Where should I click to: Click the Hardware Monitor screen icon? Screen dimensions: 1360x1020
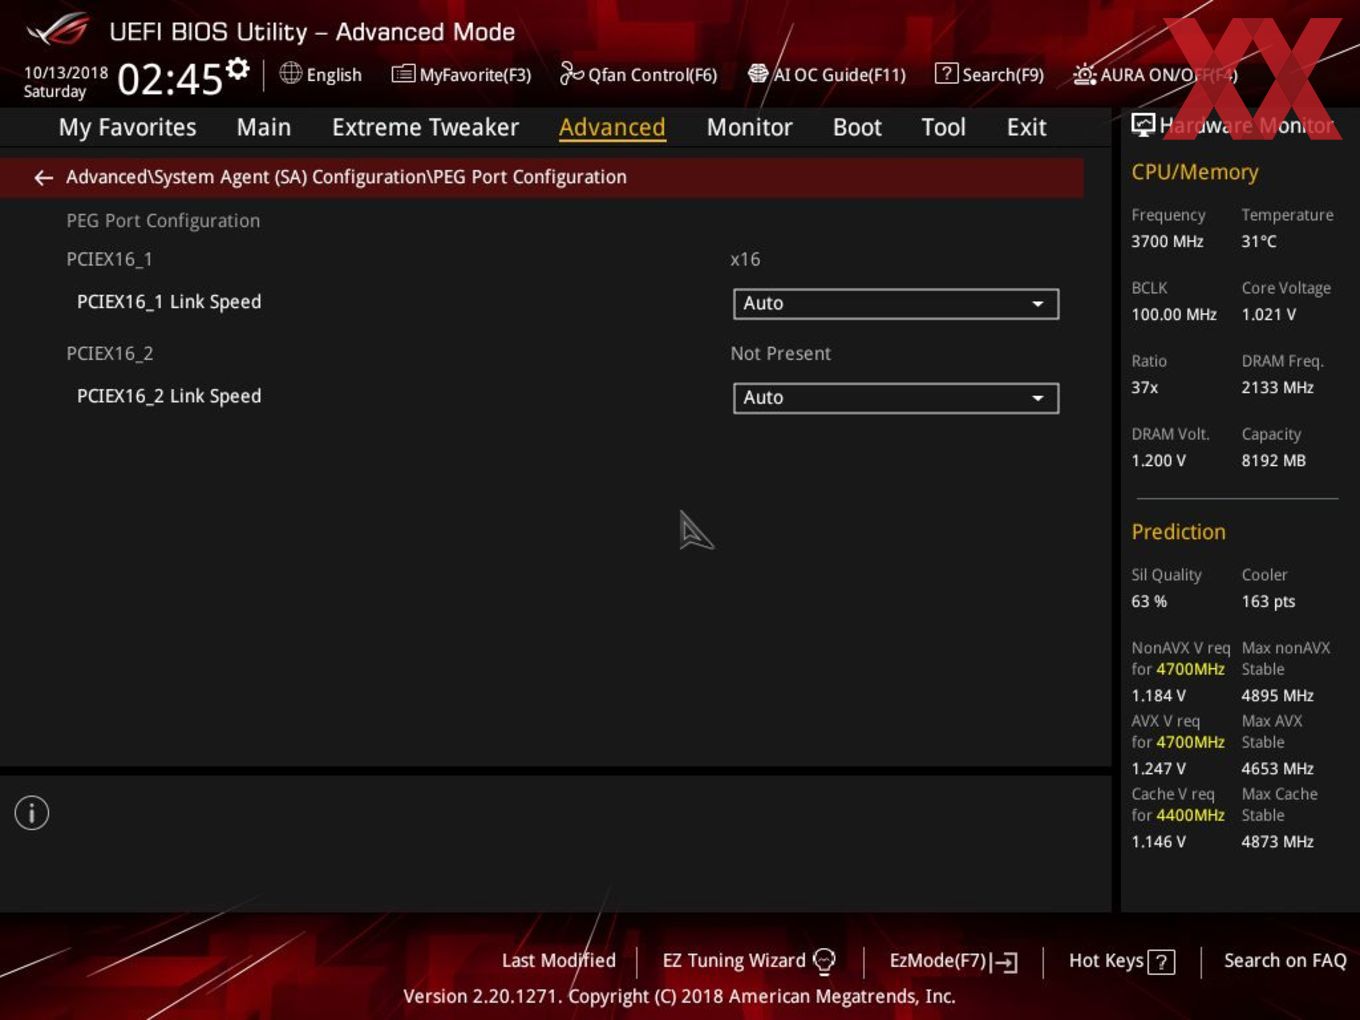click(x=1143, y=125)
